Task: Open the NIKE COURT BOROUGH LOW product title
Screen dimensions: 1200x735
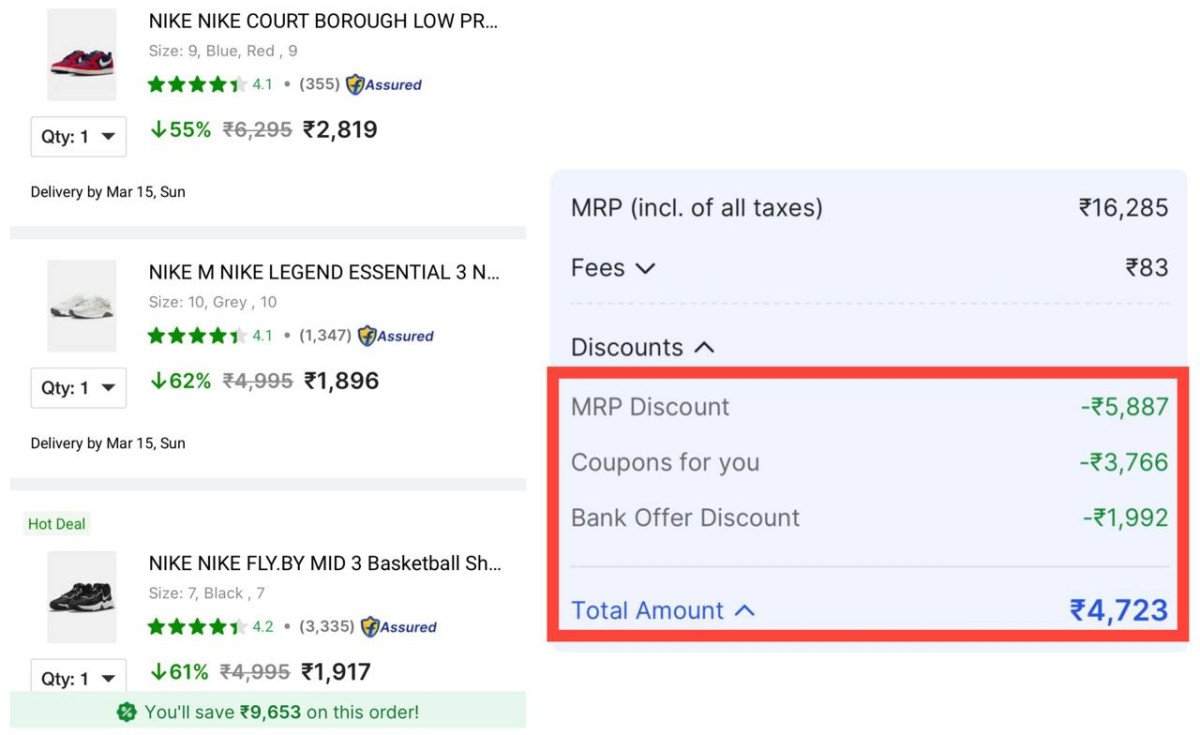Action: click(x=323, y=21)
